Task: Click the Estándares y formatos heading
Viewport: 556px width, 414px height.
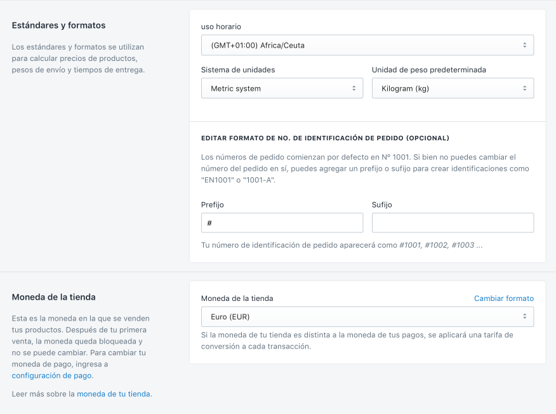Action: 59,25
